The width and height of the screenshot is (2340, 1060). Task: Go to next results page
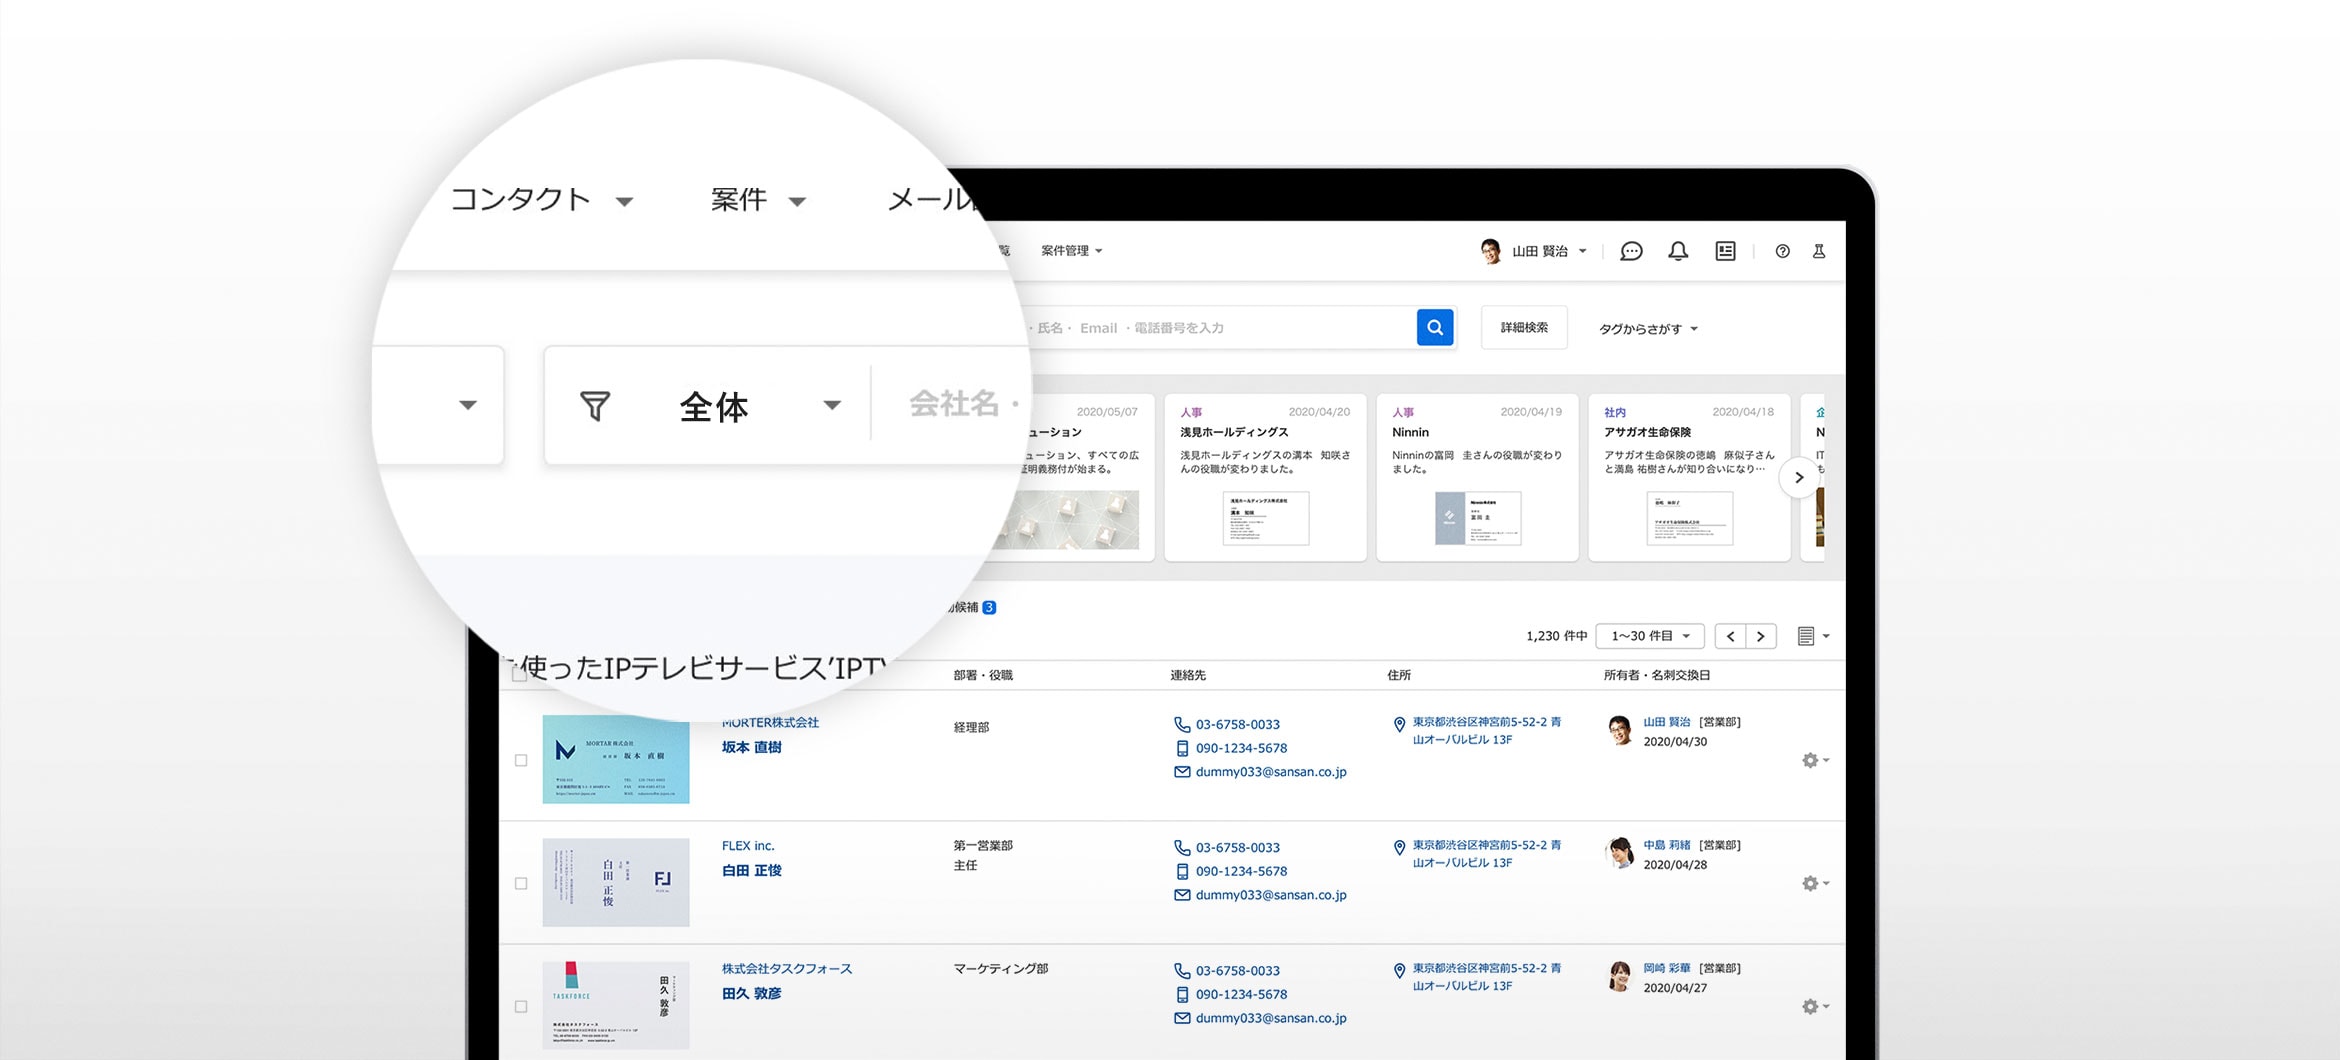1761,636
